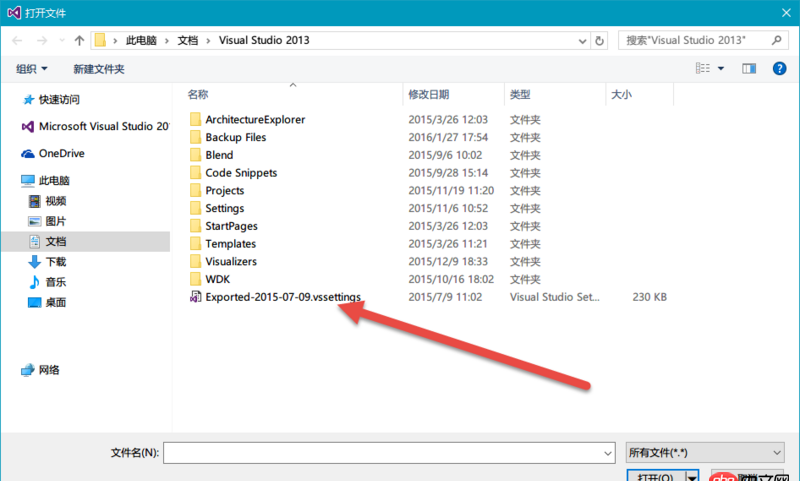Select OneDrive in navigation pane
The height and width of the screenshot is (481, 800).
[53, 153]
